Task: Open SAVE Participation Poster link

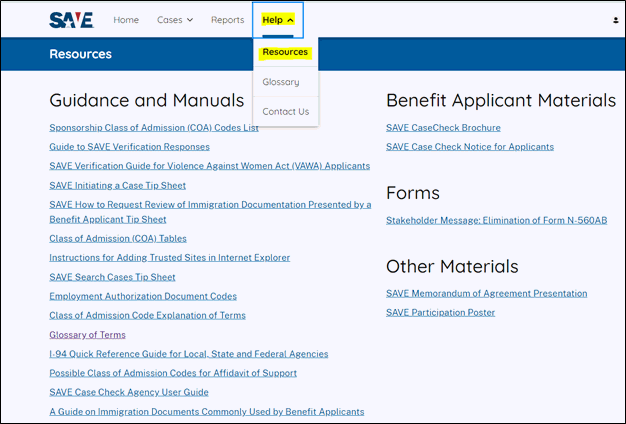Action: (x=440, y=313)
